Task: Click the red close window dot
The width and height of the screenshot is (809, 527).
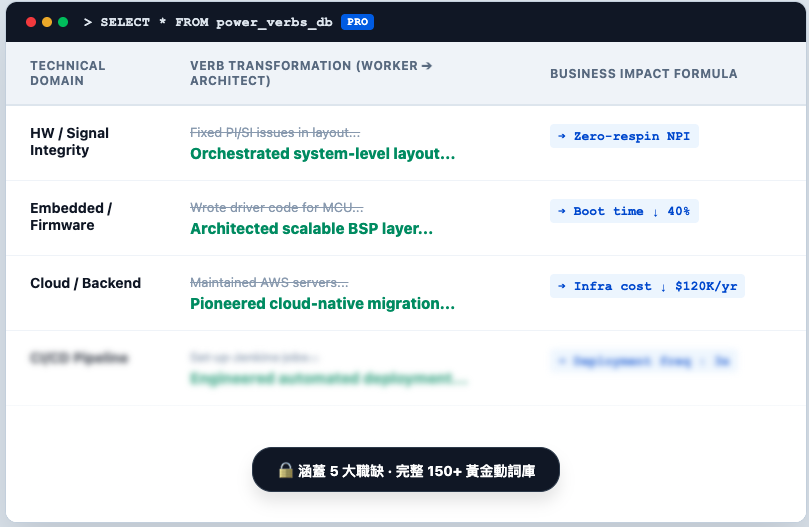Action: coord(31,22)
